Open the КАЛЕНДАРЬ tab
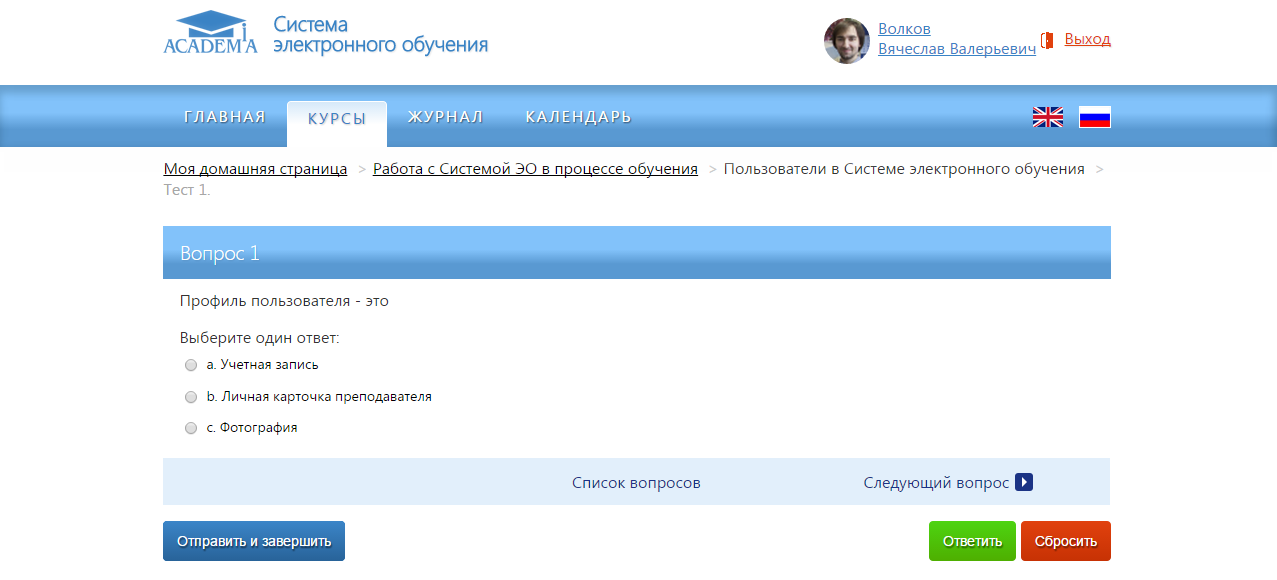Viewport: 1277px width, 580px height. click(x=578, y=117)
